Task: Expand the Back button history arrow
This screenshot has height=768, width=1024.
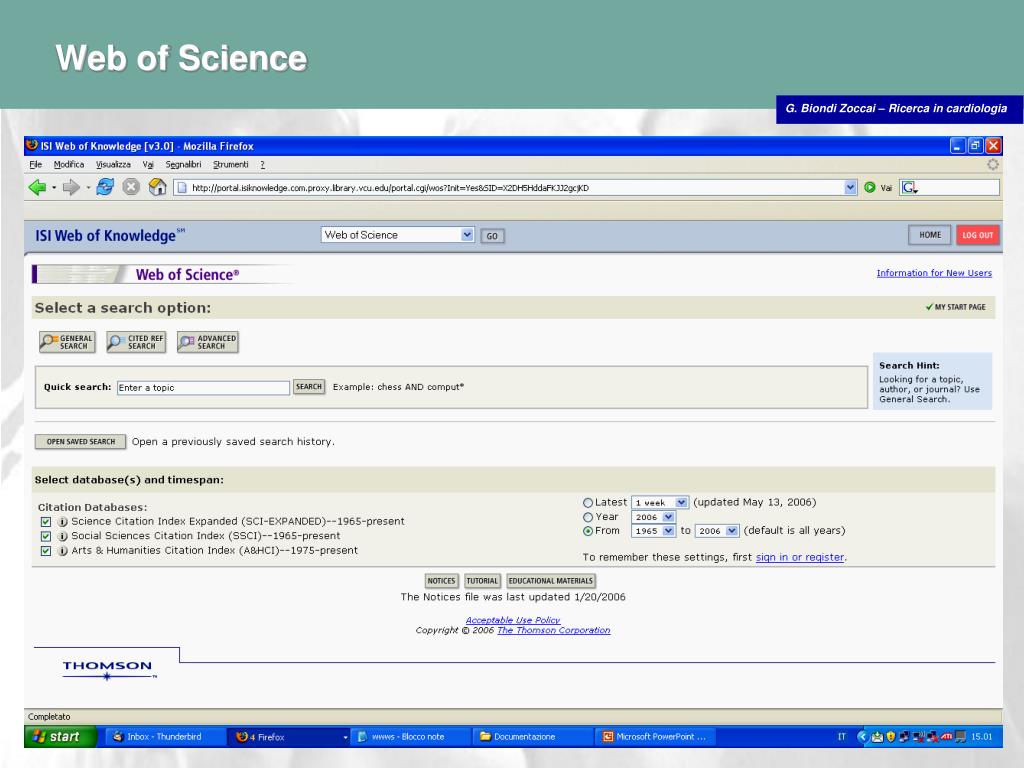Action: pyautogui.click(x=54, y=188)
